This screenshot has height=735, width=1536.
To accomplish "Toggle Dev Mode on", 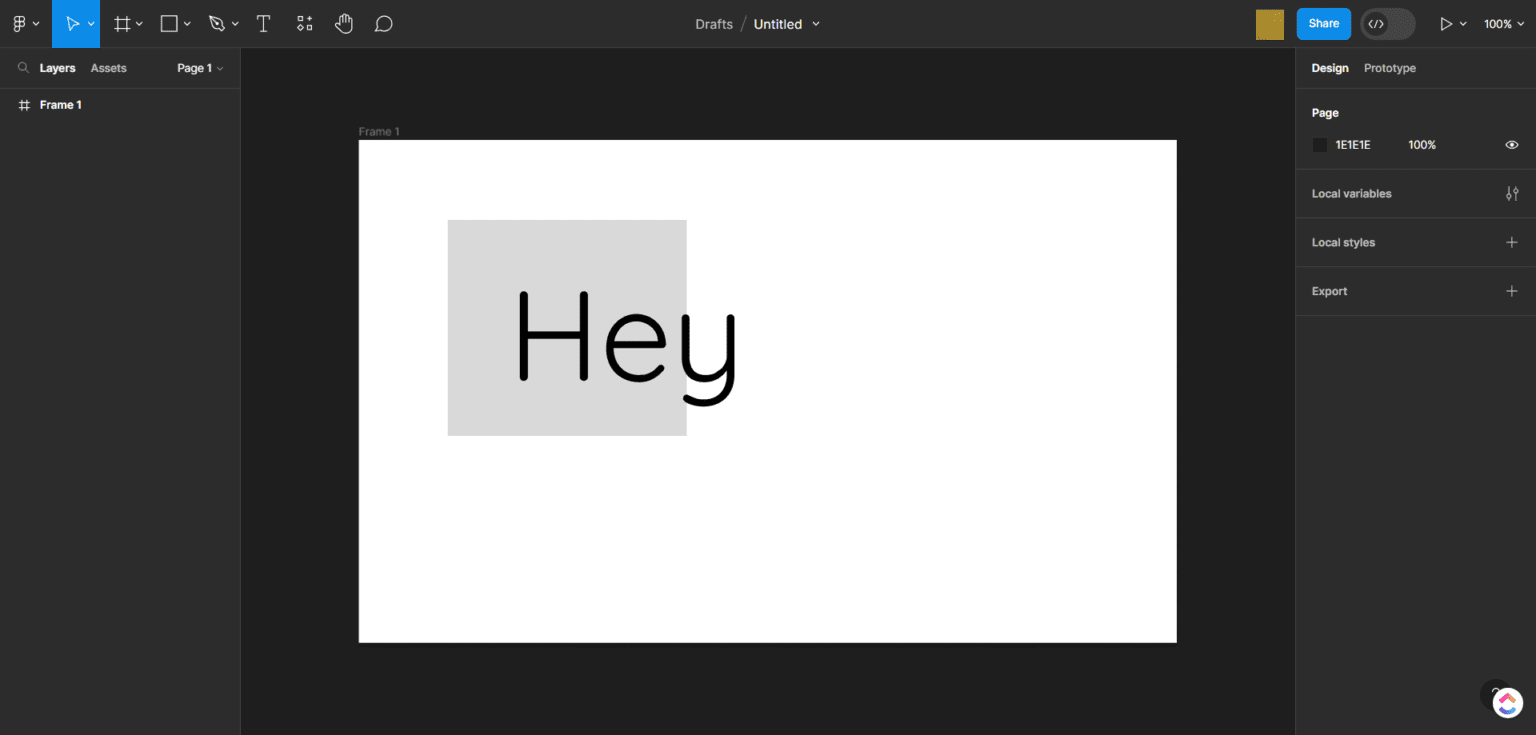I will pyautogui.click(x=1387, y=23).
